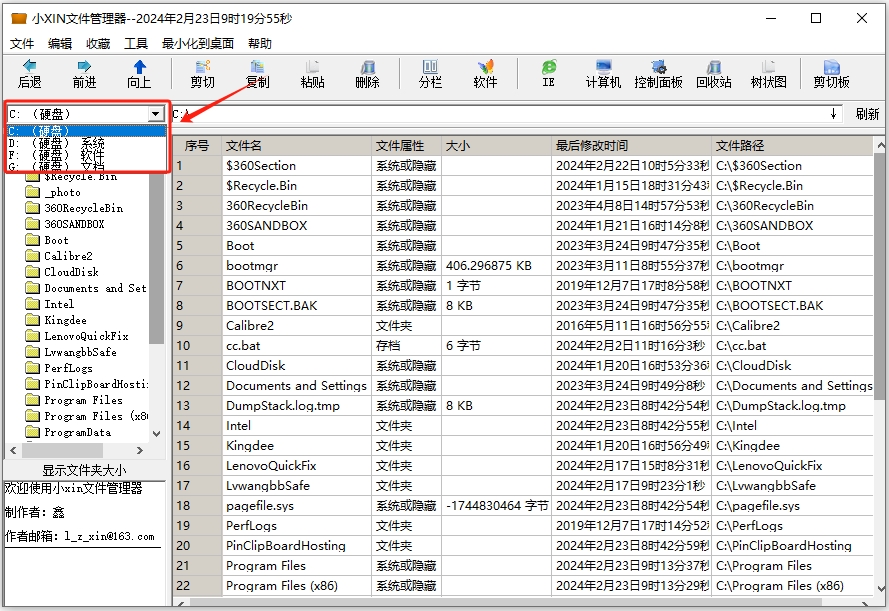Screen dimensions: 889x611
Task: Sort by 大小 column header
Action: pos(496,146)
